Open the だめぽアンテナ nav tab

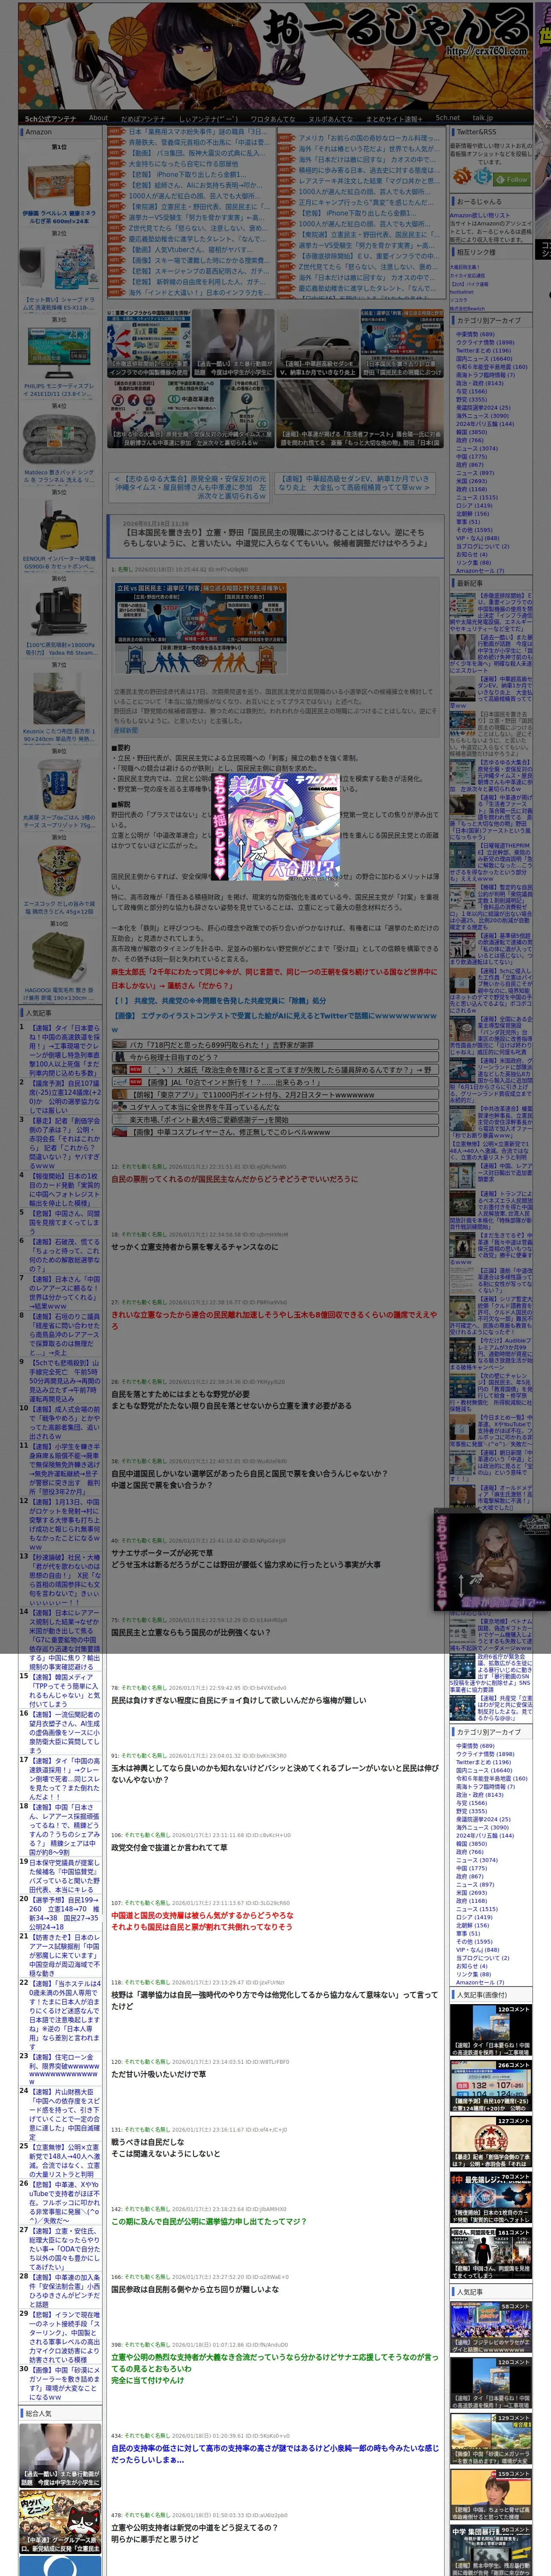click(143, 119)
